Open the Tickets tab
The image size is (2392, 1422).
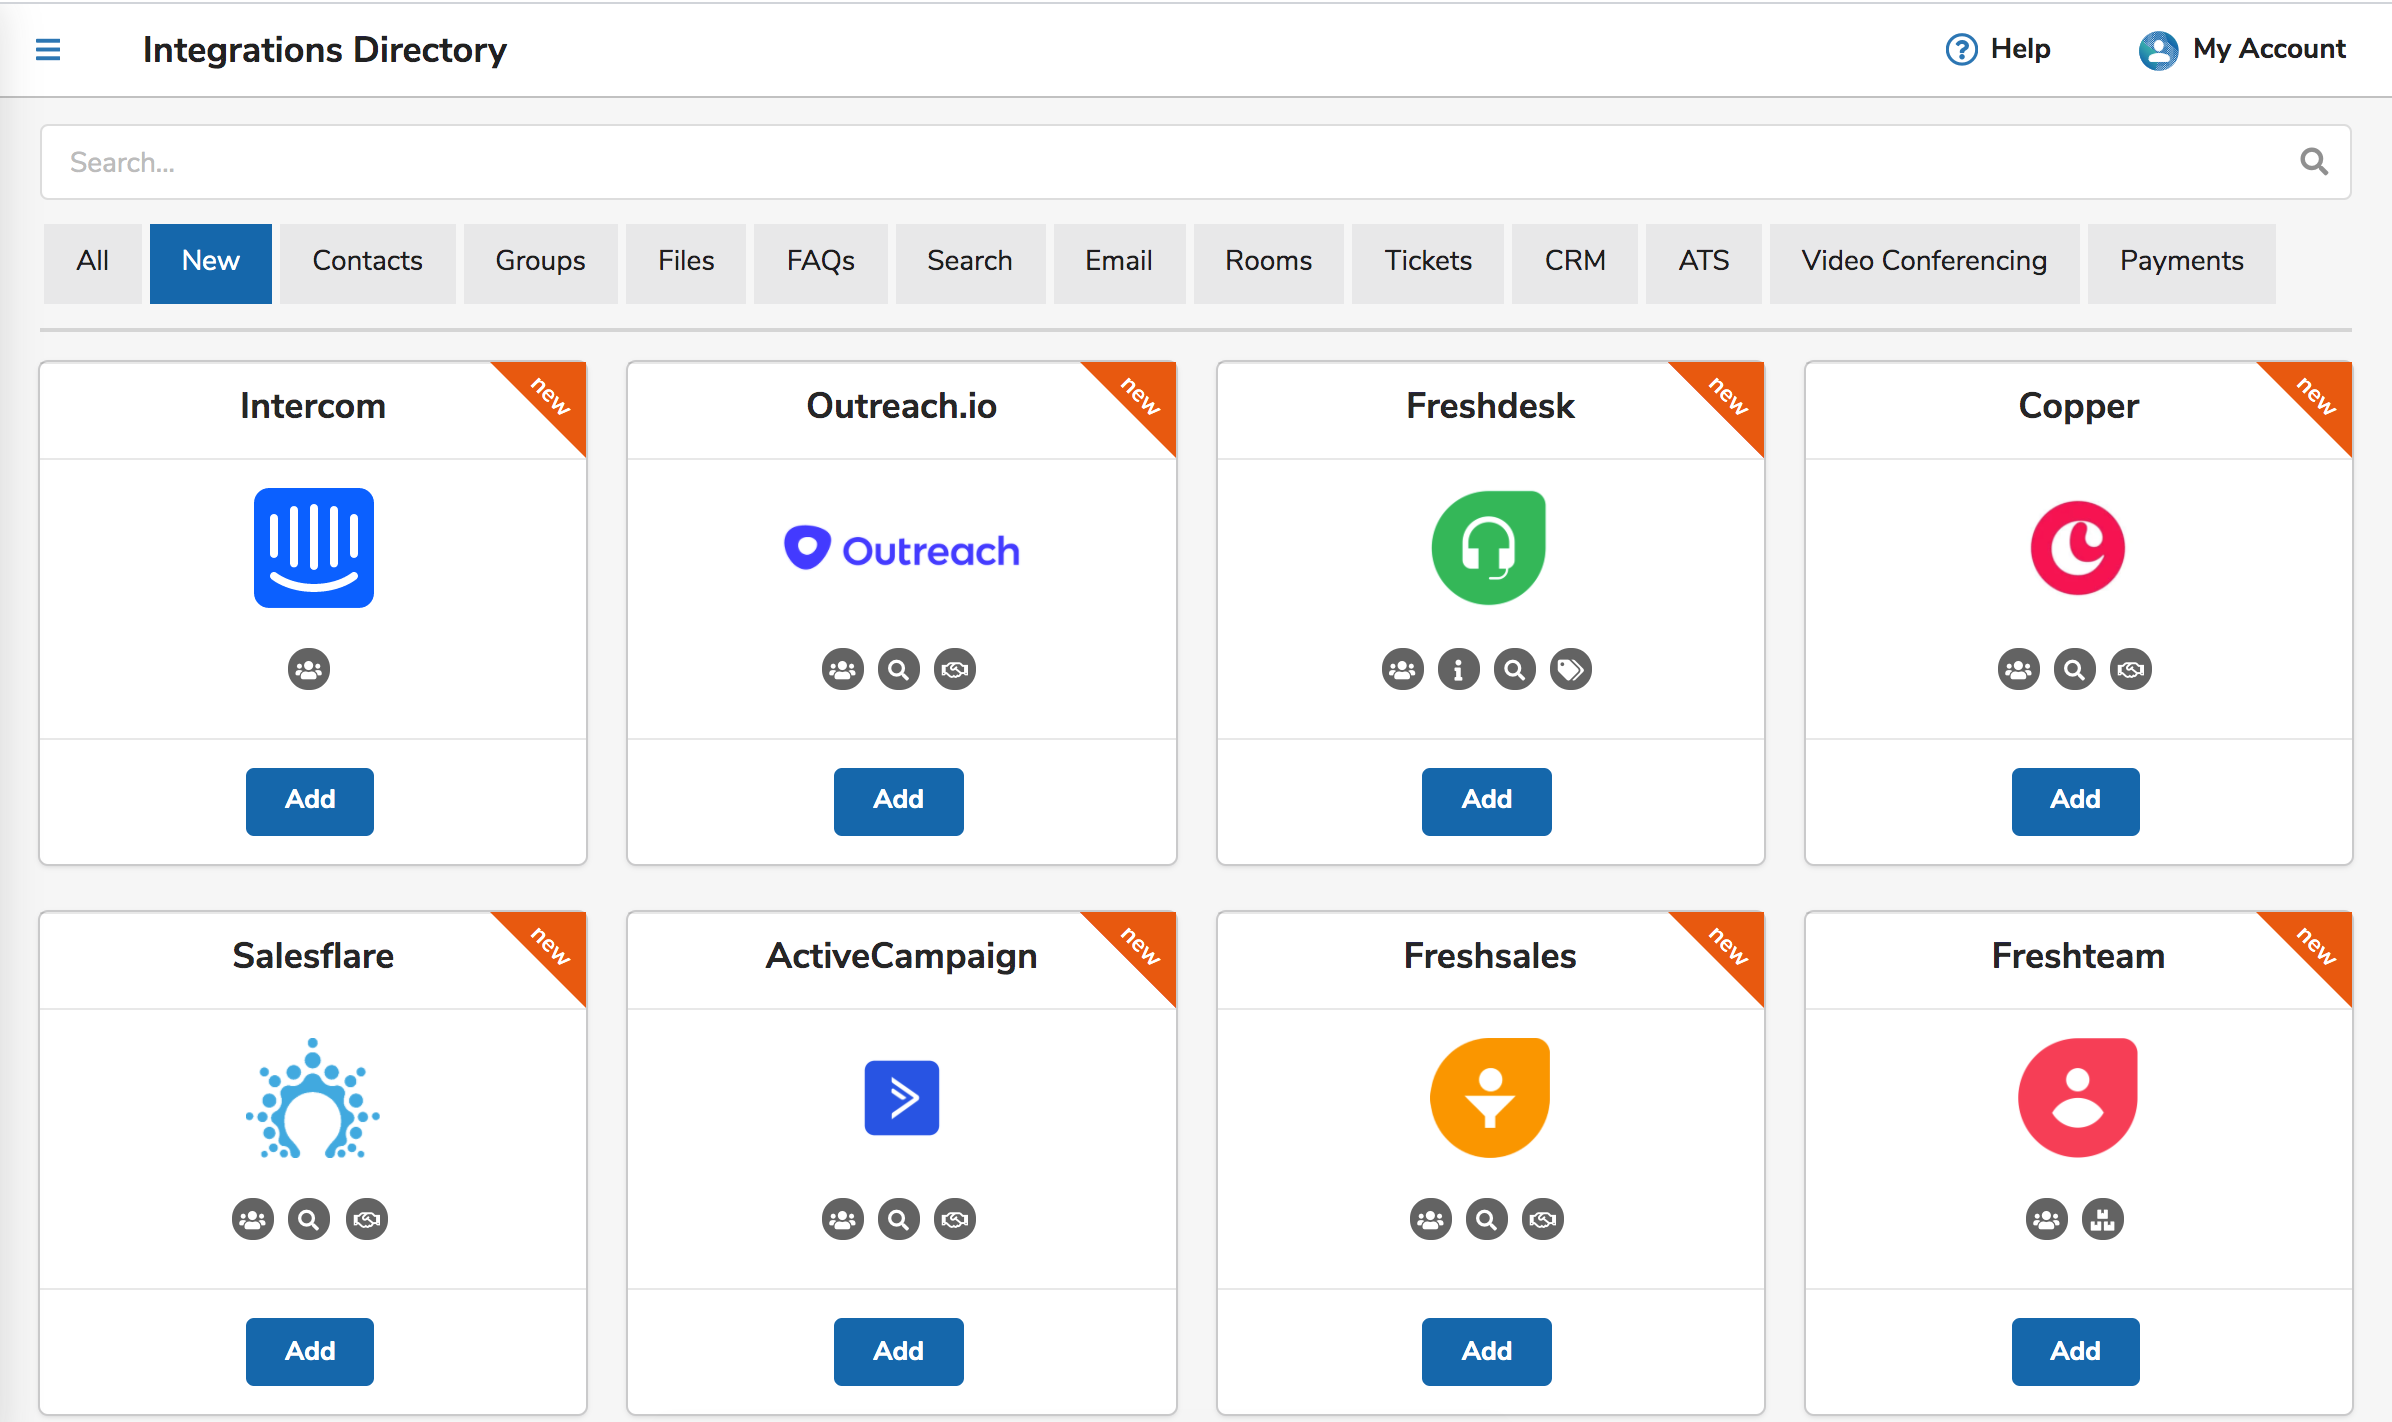[1428, 263]
